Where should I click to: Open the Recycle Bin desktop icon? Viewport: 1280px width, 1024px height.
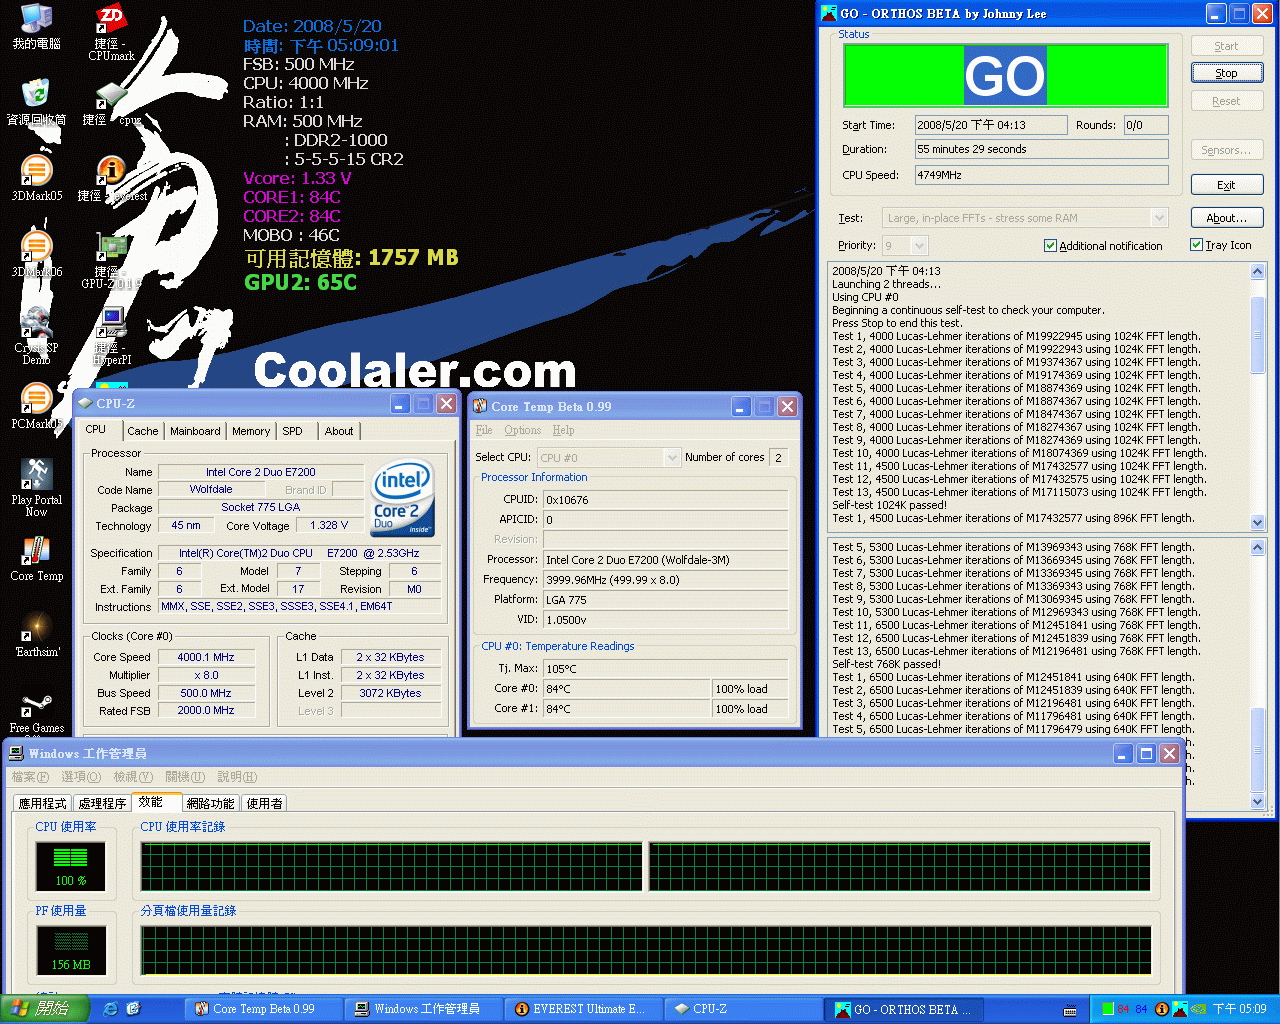tap(36, 103)
